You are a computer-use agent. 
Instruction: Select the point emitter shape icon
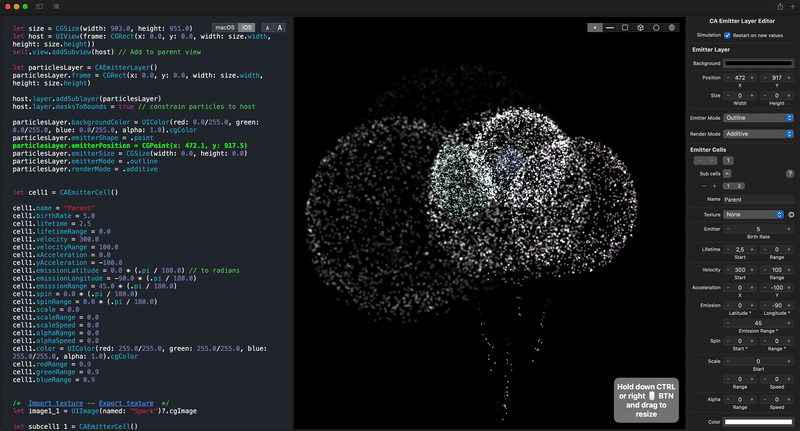[595, 28]
